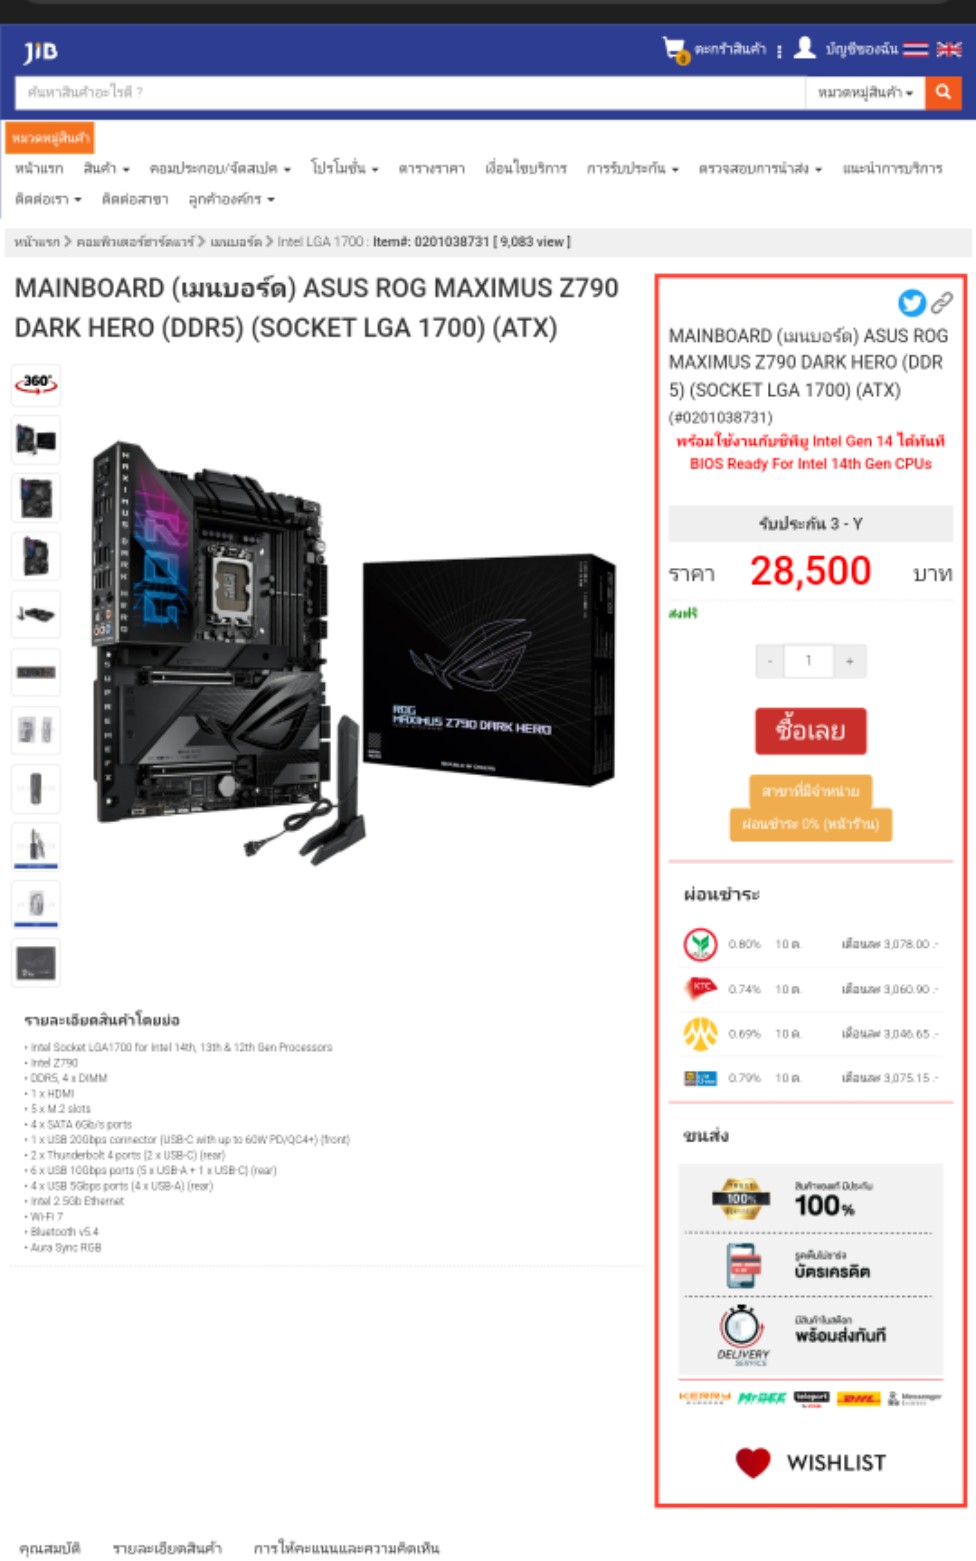The width and height of the screenshot is (976, 1561).
Task: Click the product search input field
Action: [410, 92]
